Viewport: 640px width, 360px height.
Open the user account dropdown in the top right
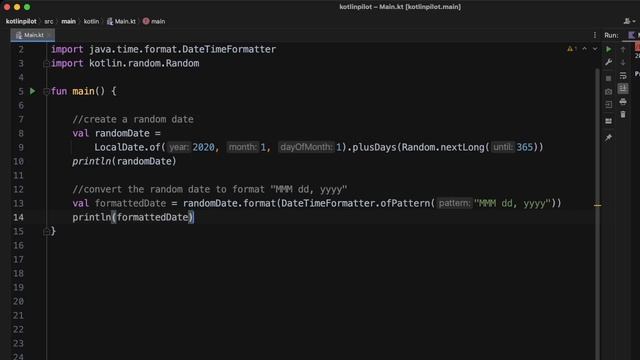(629, 21)
